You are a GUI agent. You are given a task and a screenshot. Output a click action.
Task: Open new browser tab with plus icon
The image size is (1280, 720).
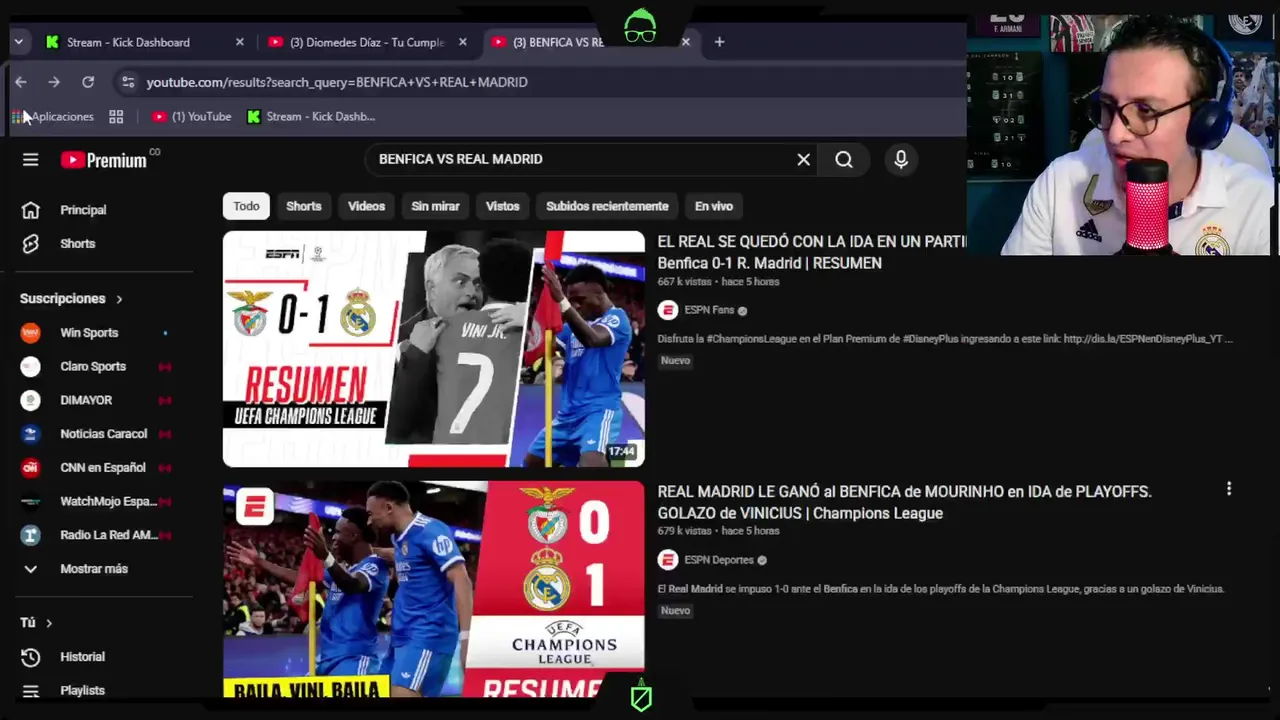click(719, 42)
